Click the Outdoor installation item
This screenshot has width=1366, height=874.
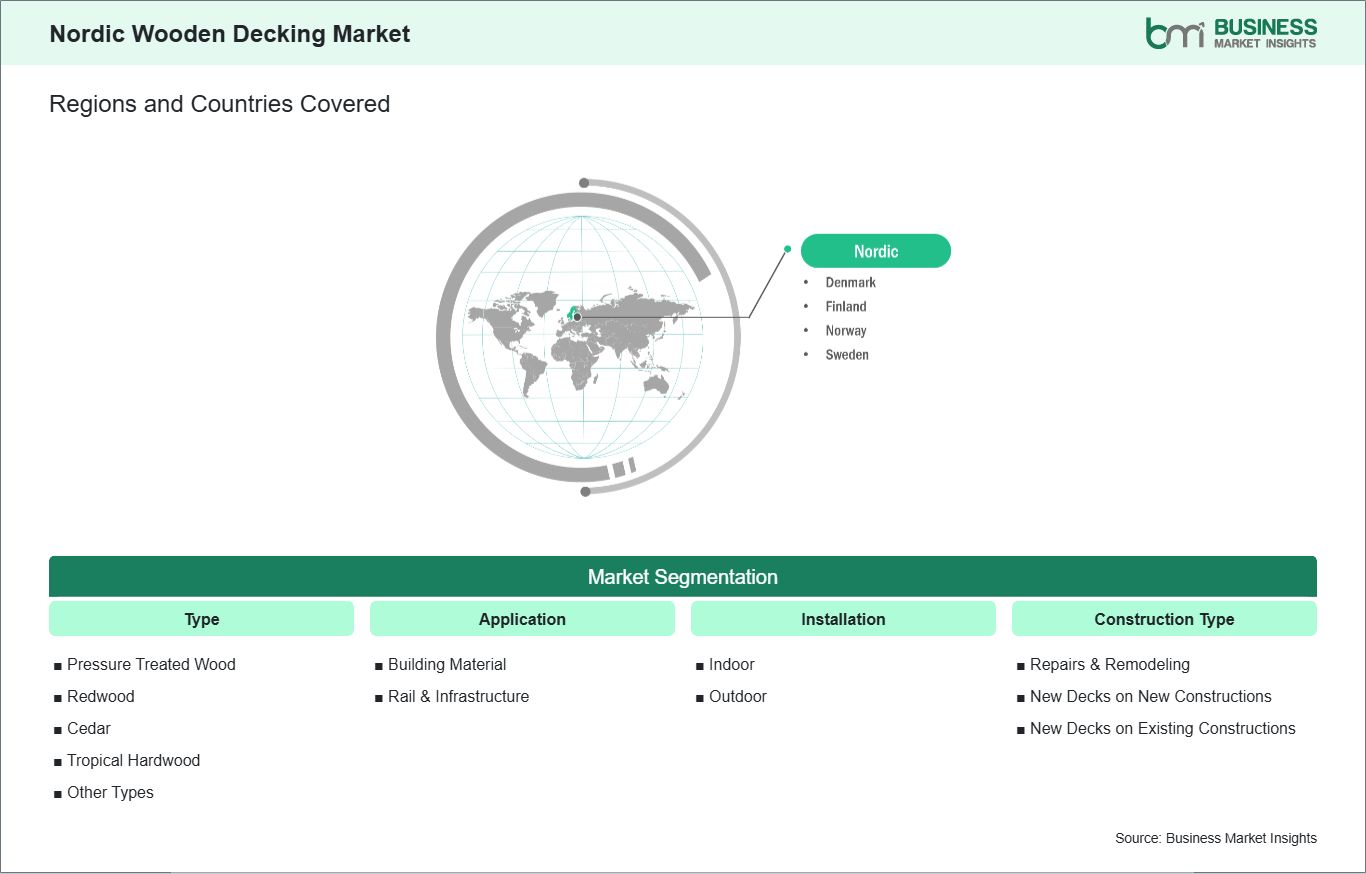[731, 696]
